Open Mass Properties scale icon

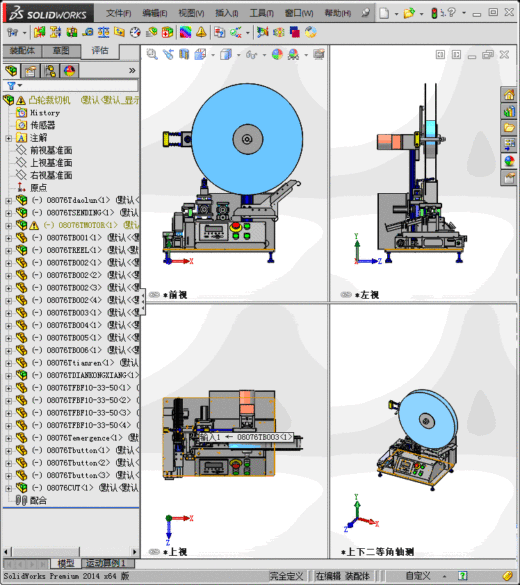(x=103, y=32)
